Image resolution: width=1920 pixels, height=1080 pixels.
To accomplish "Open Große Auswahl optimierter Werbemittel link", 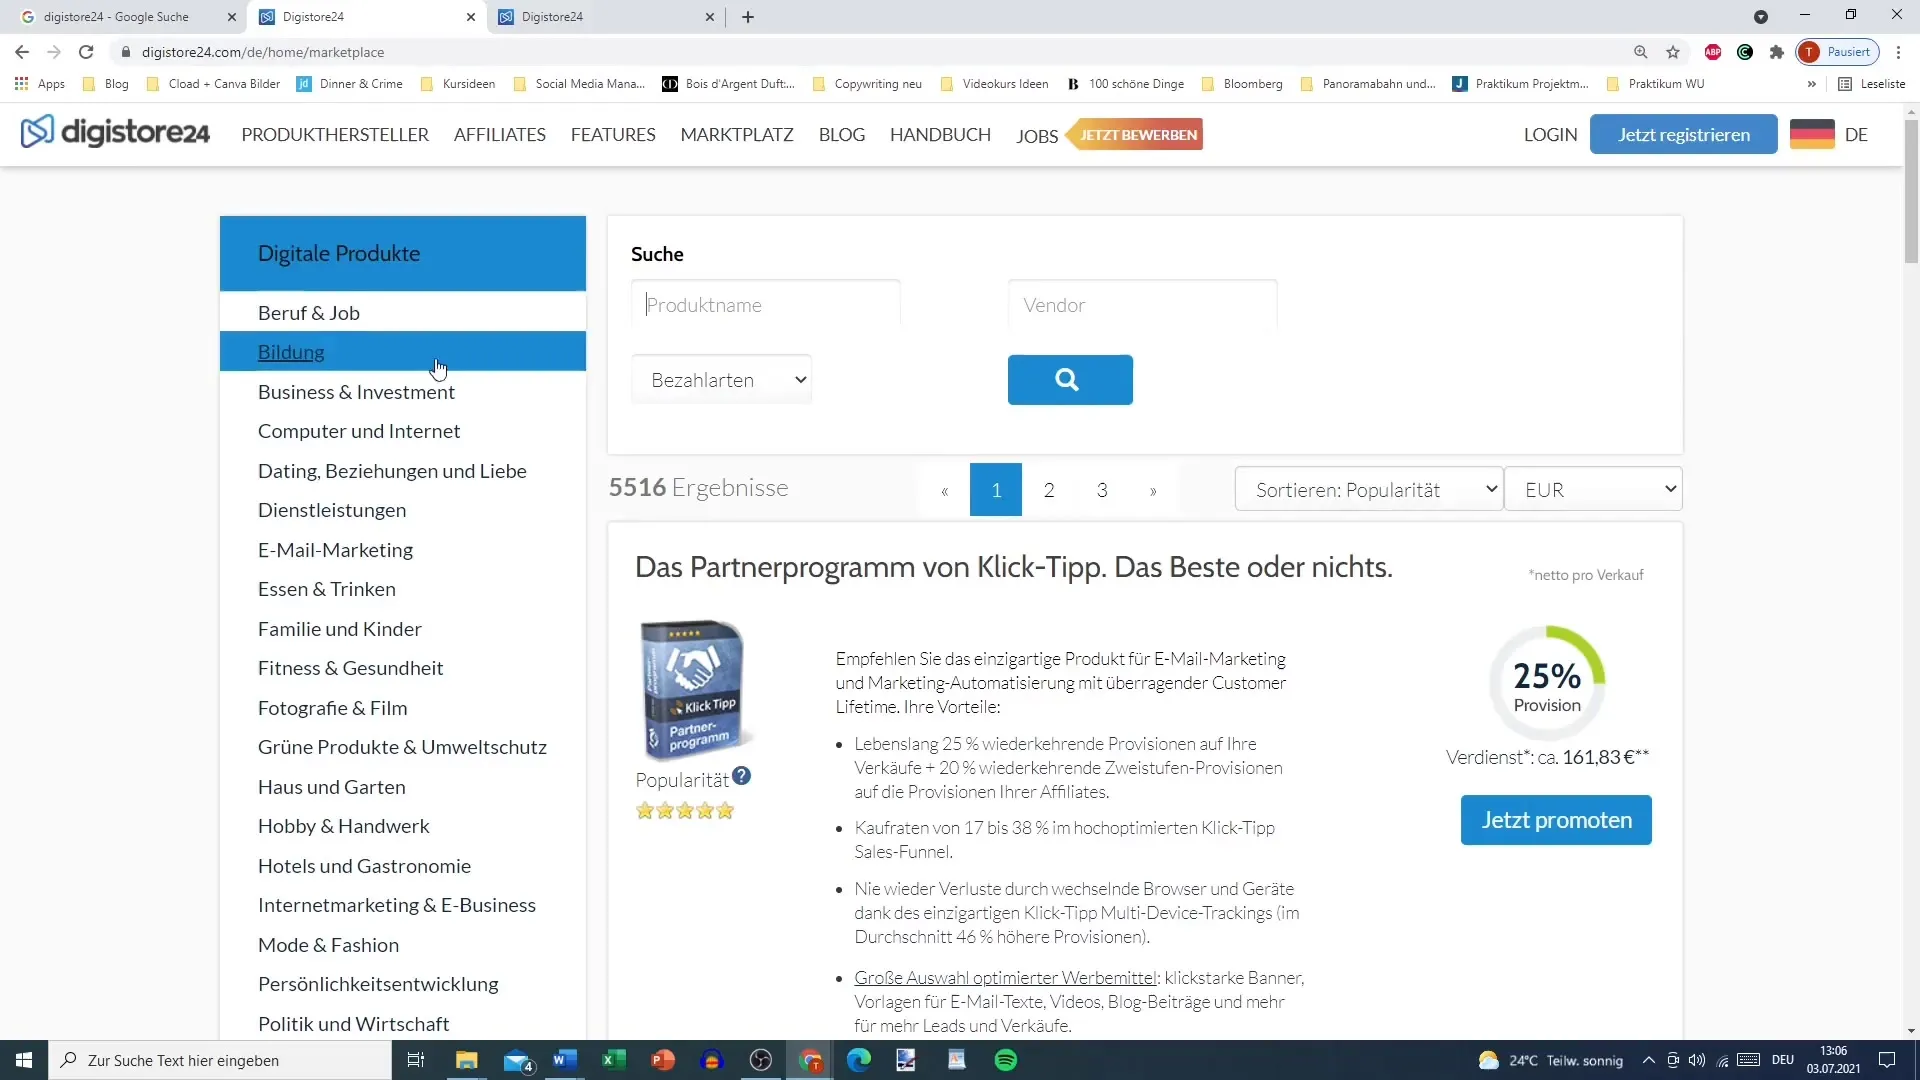I will pyautogui.click(x=1006, y=978).
